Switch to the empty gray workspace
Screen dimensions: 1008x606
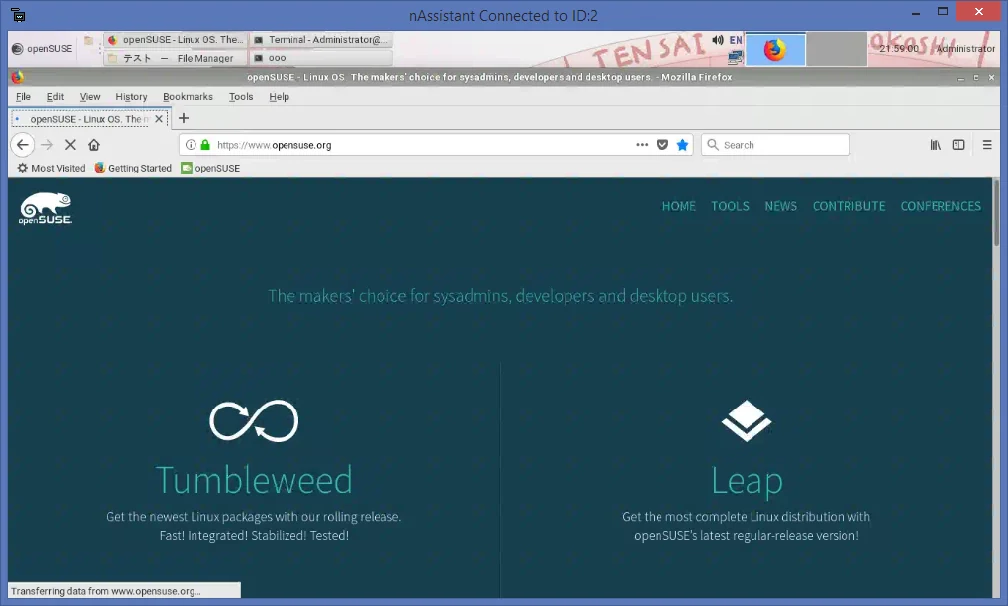click(x=836, y=49)
